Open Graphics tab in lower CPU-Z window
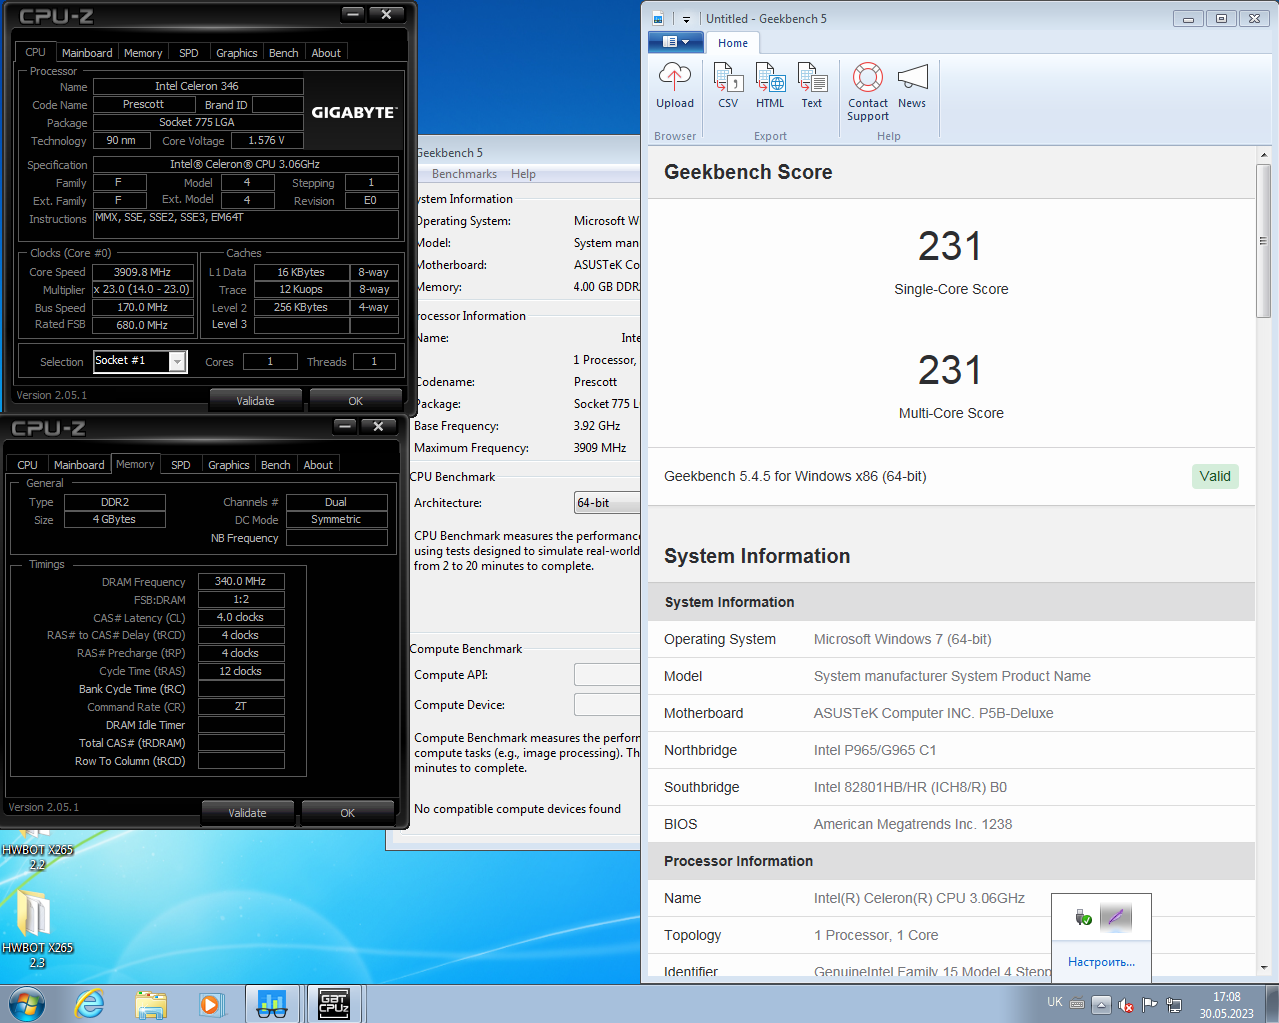1279x1023 pixels. point(229,465)
